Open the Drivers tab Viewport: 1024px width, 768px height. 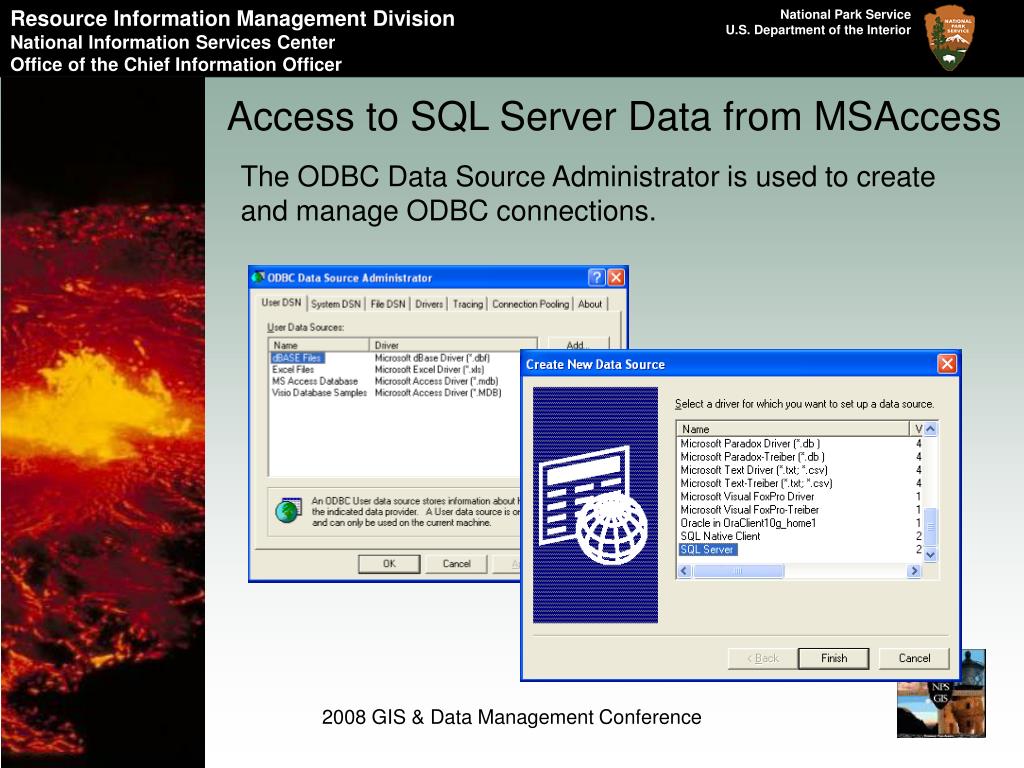429,304
